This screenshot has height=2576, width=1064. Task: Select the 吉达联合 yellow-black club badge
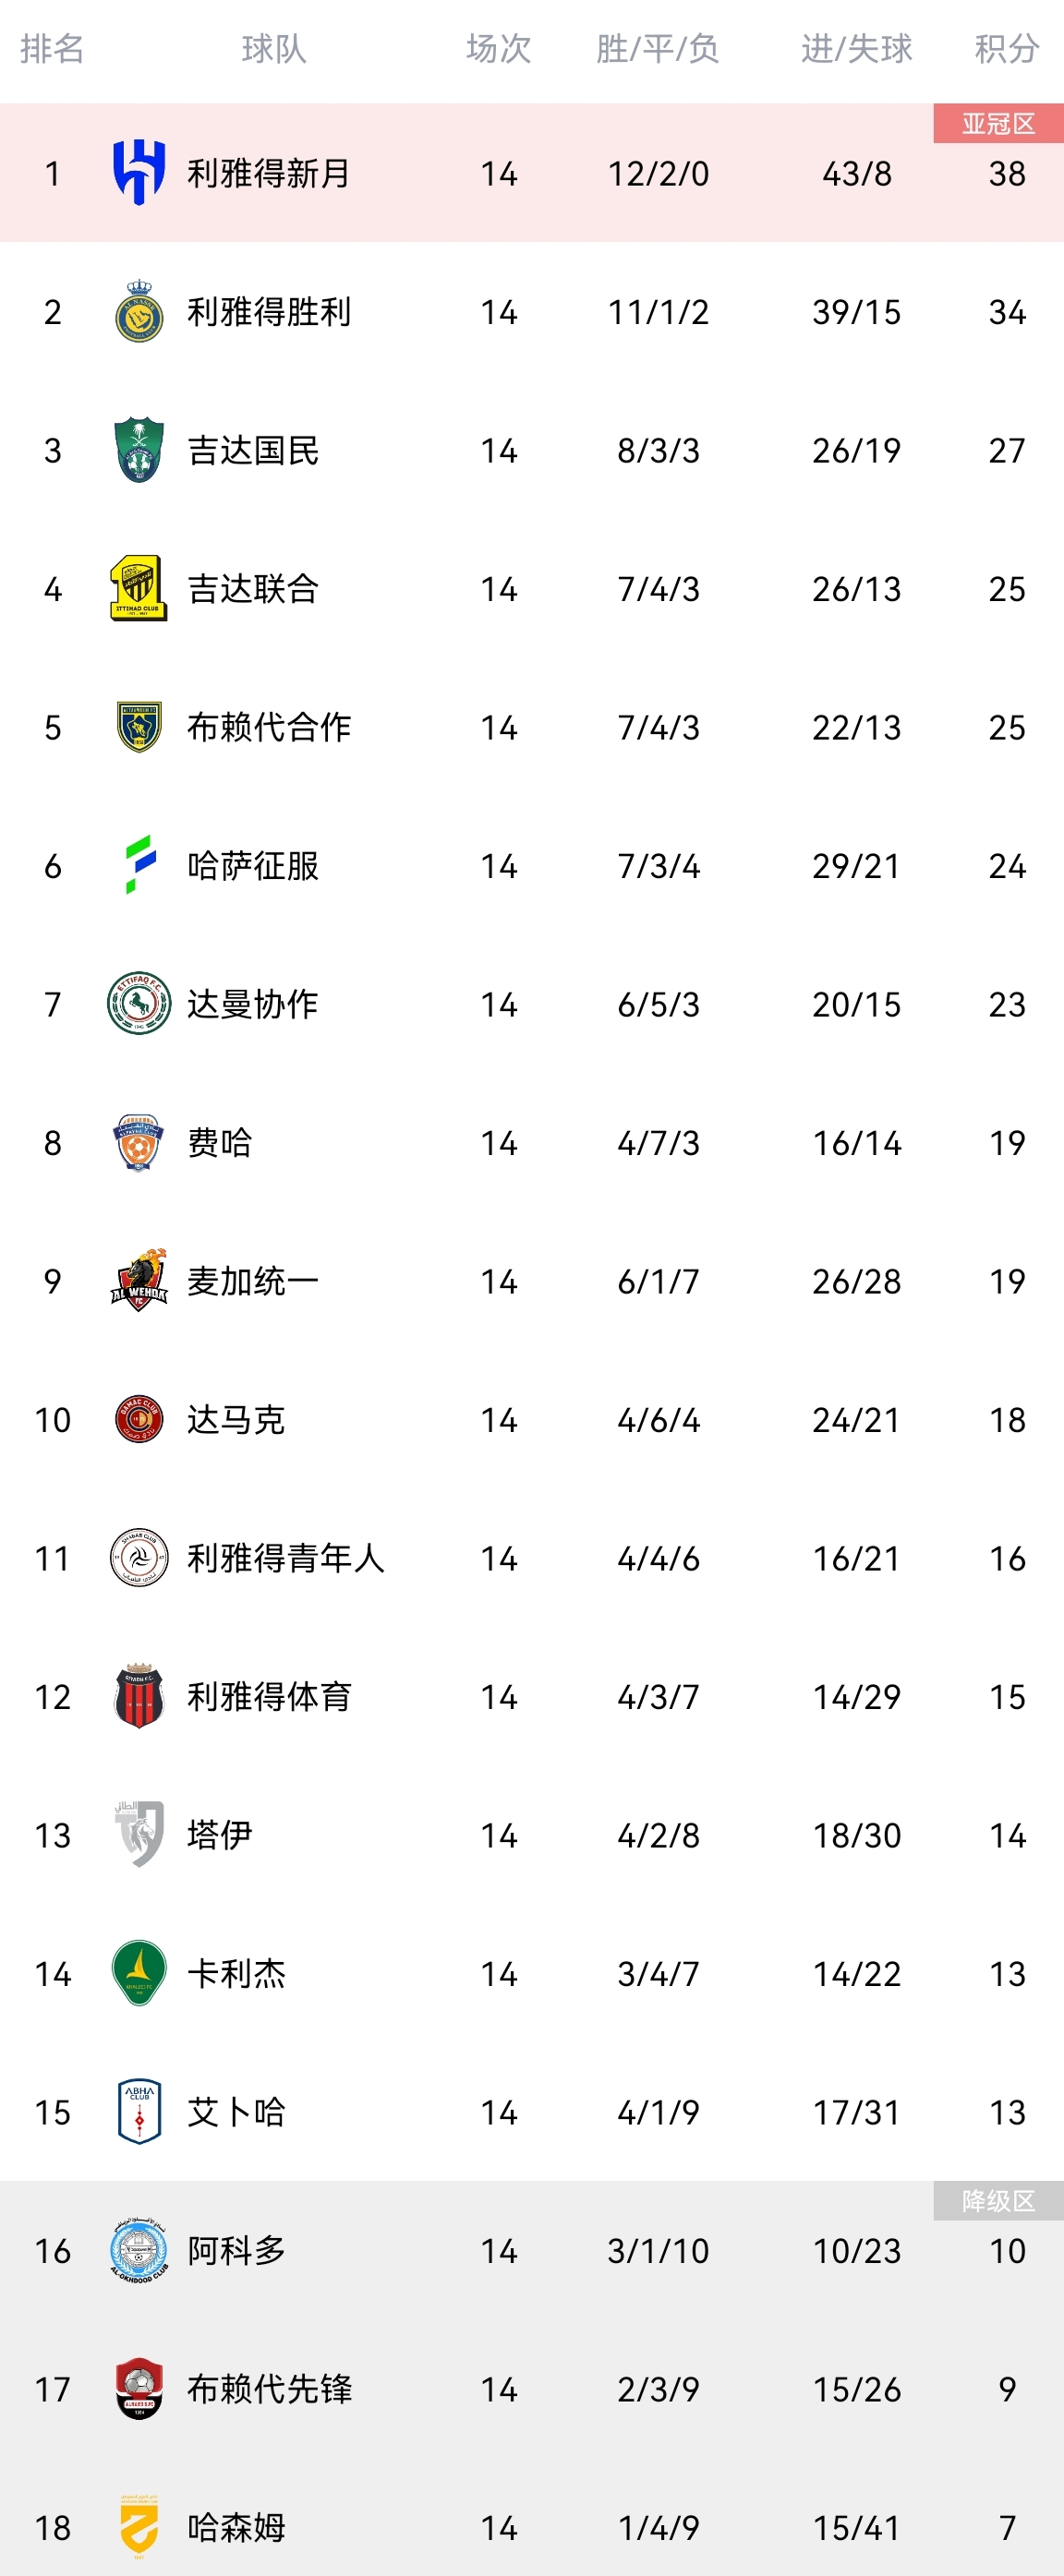(x=139, y=589)
